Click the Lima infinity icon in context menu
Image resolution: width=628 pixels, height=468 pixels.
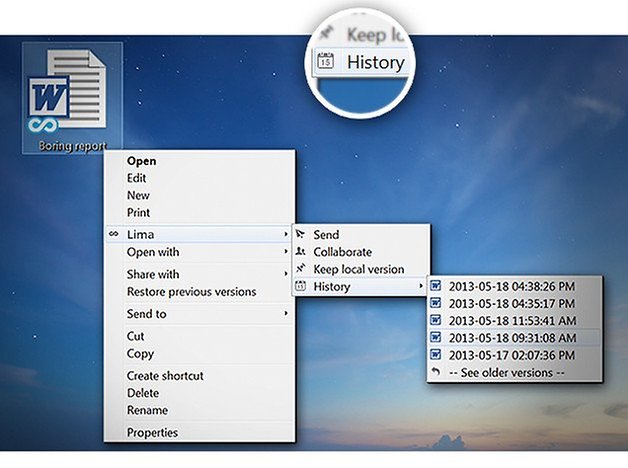point(114,234)
